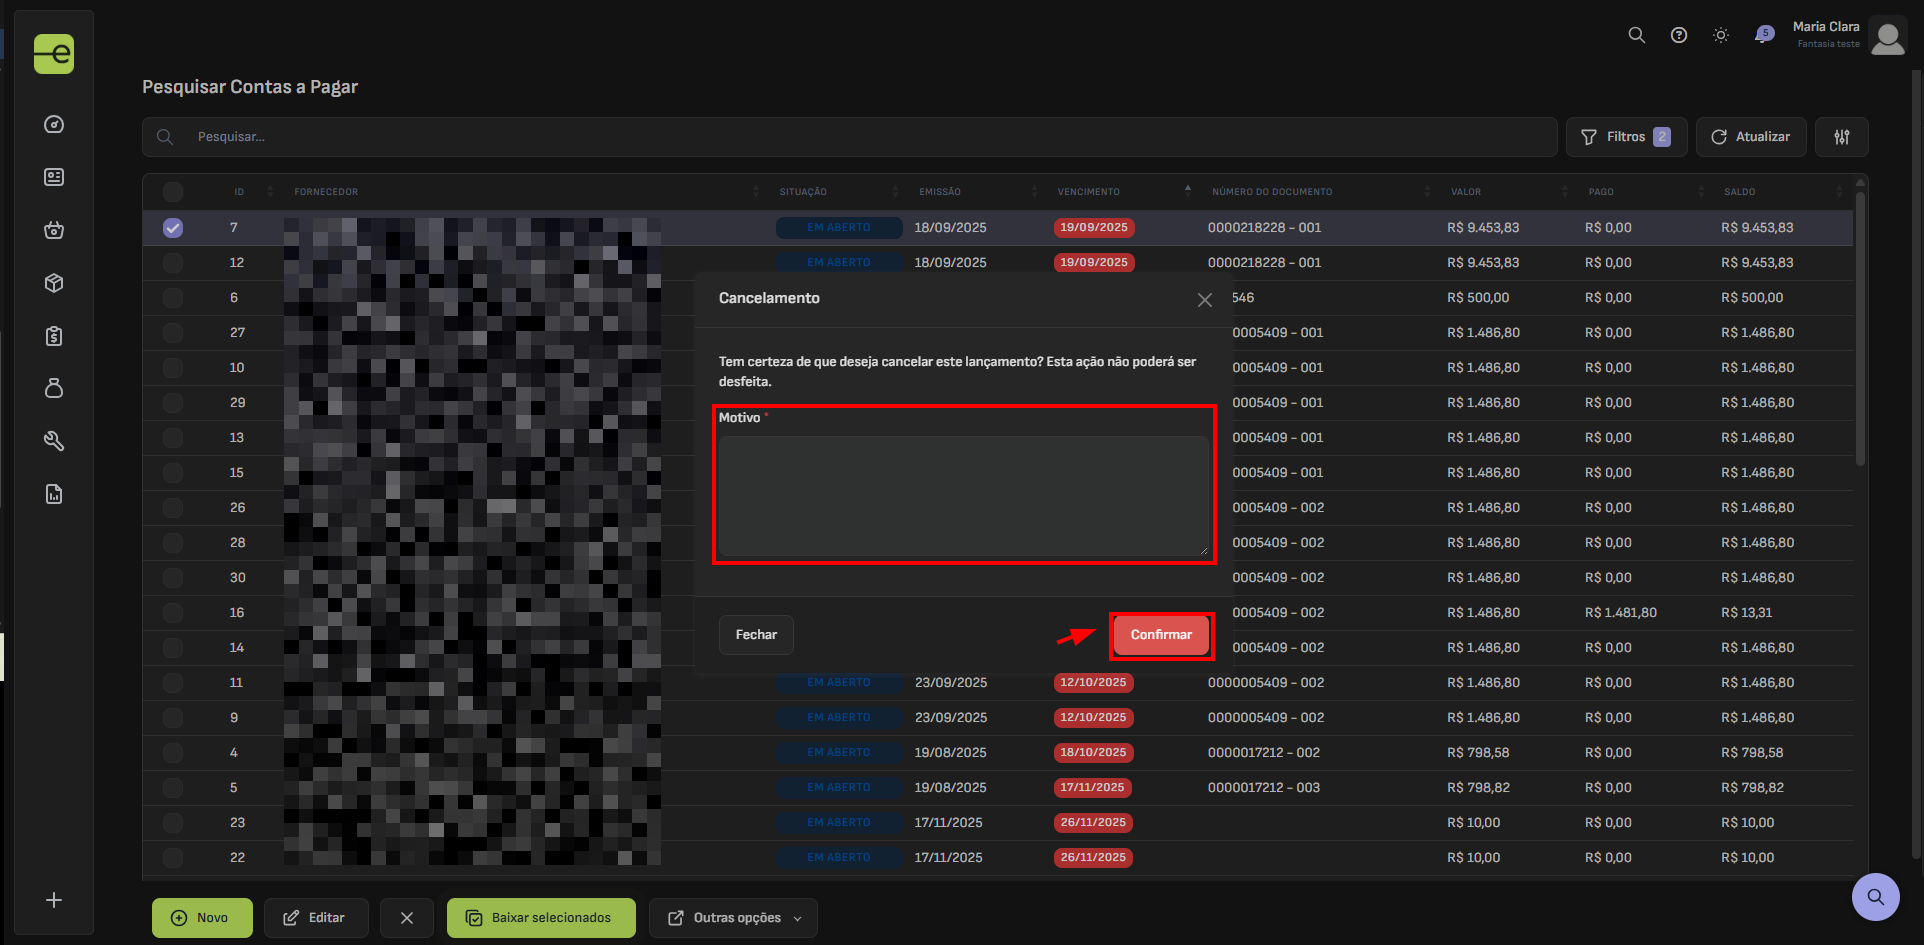Open the dashboard gauge sidebar icon
This screenshot has height=945, width=1924.
[54, 124]
